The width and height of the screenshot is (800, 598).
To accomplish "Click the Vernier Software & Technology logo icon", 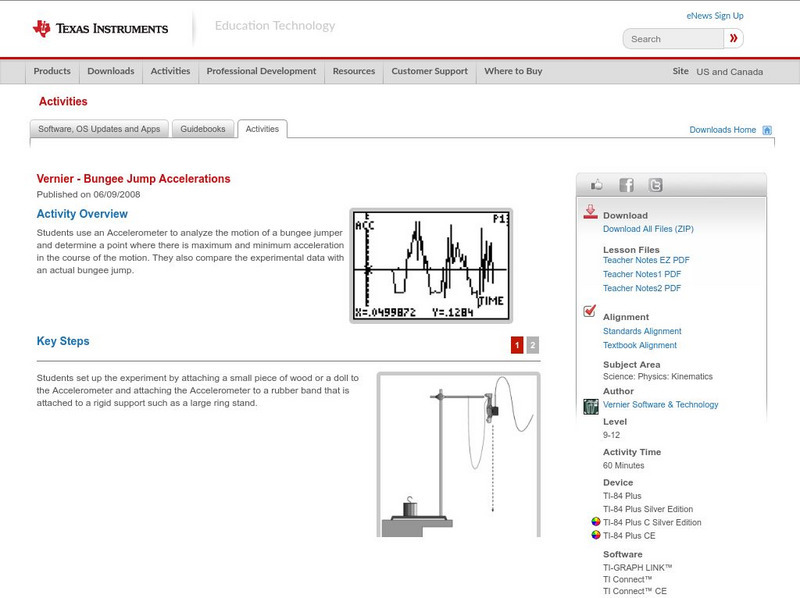I will tap(590, 404).
